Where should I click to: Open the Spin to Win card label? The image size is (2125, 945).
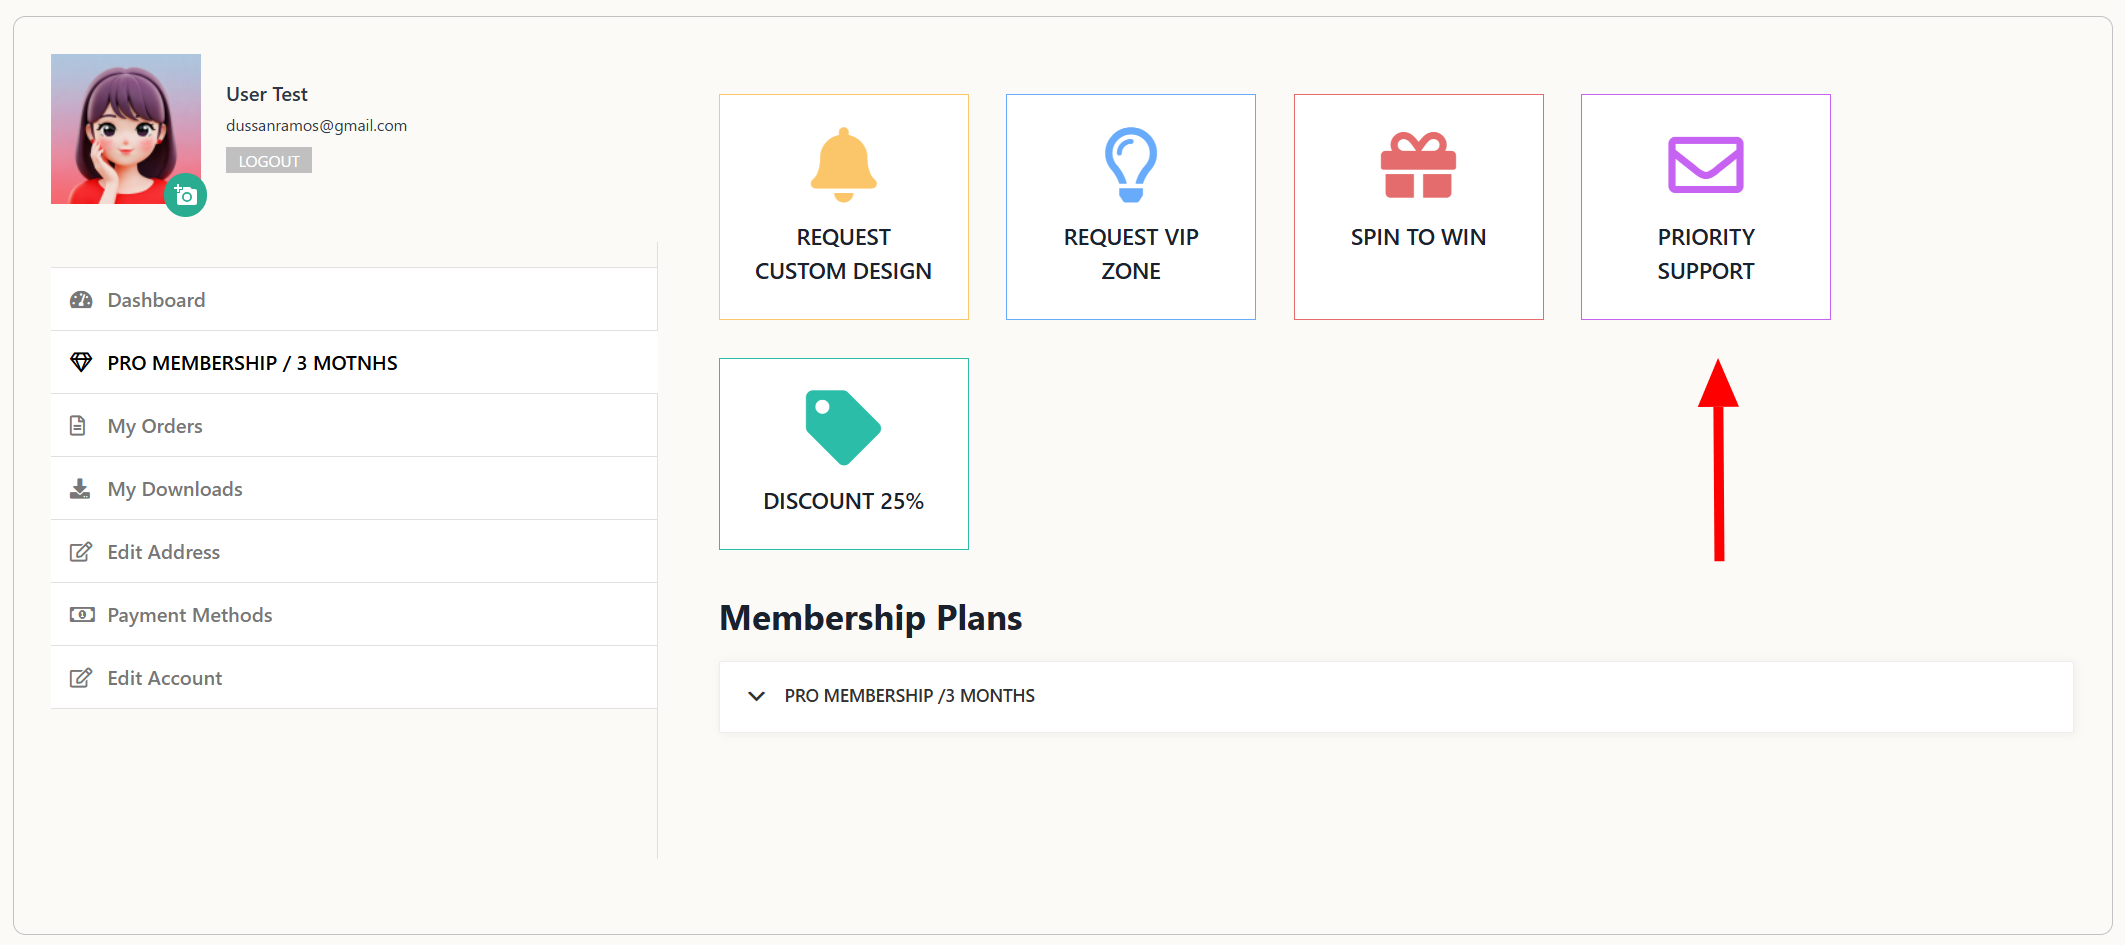click(1418, 237)
